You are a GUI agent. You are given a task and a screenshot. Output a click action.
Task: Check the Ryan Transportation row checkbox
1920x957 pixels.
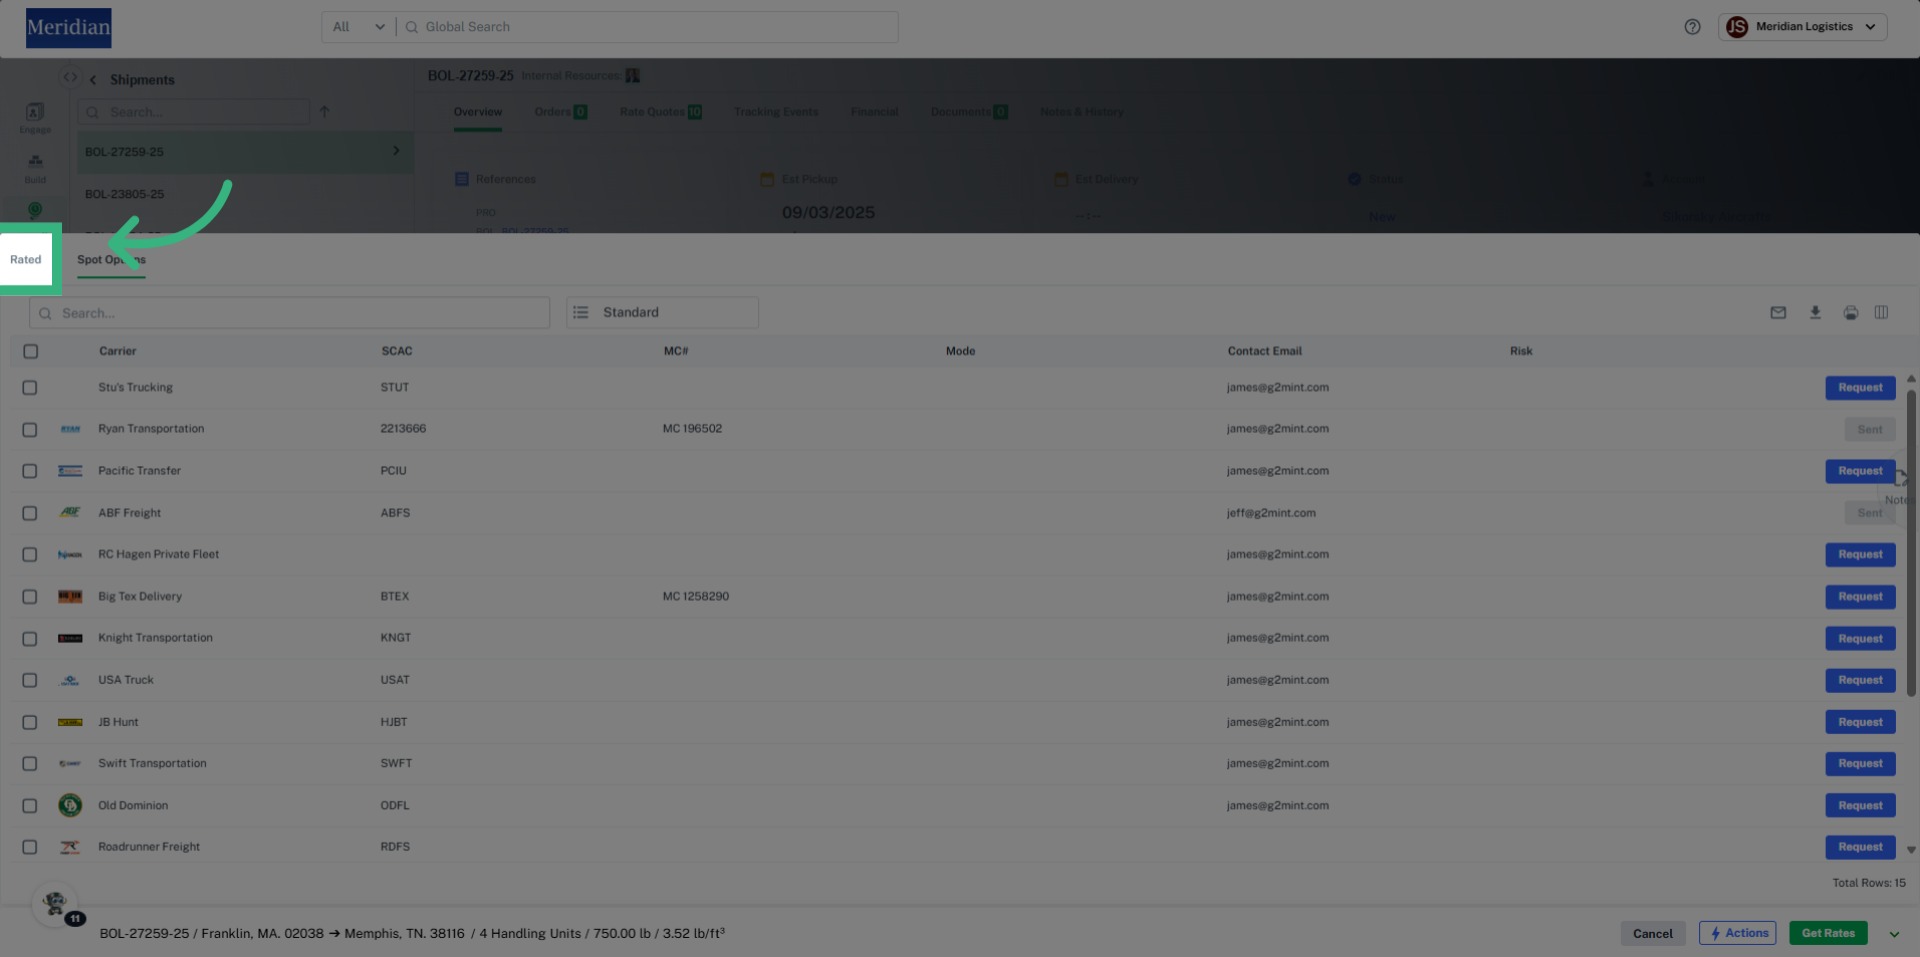pos(30,430)
